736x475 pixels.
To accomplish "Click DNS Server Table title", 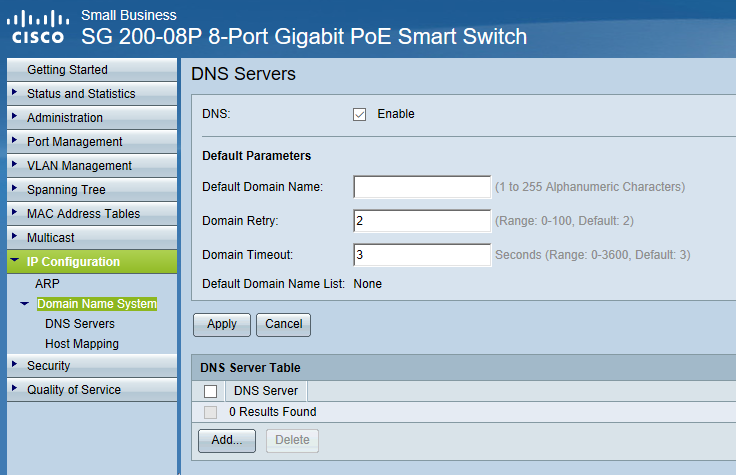I will point(250,368).
